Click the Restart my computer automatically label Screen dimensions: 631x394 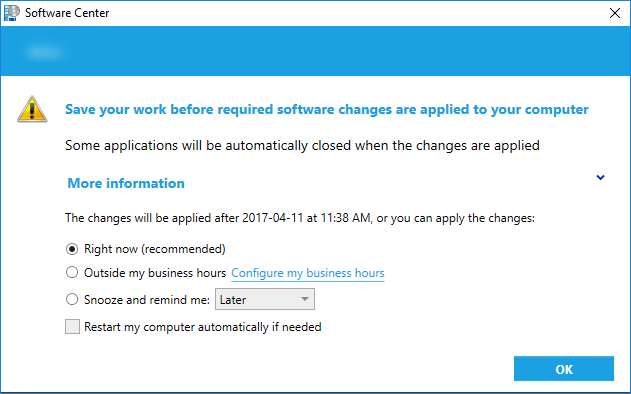point(203,327)
